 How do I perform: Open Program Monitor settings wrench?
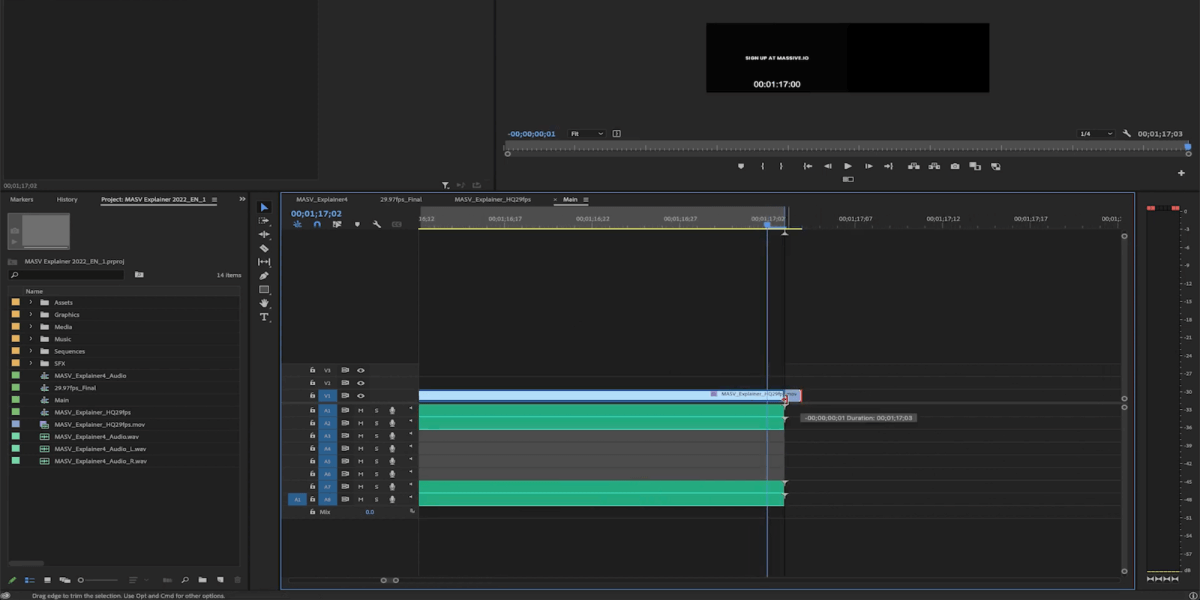[1127, 133]
